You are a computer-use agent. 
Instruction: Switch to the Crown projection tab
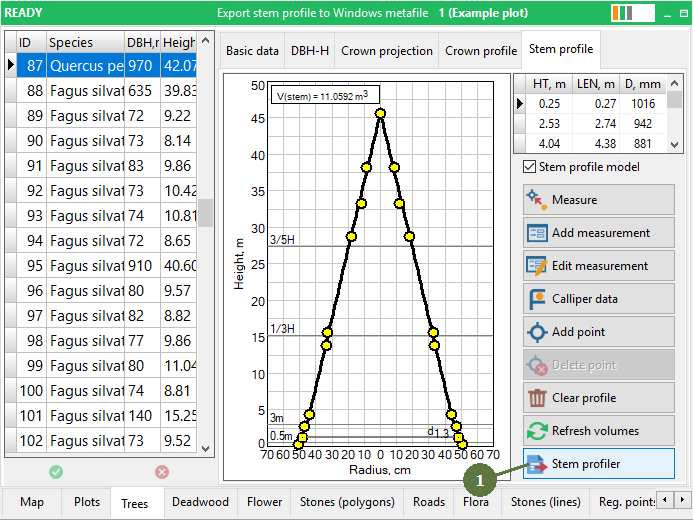[387, 51]
